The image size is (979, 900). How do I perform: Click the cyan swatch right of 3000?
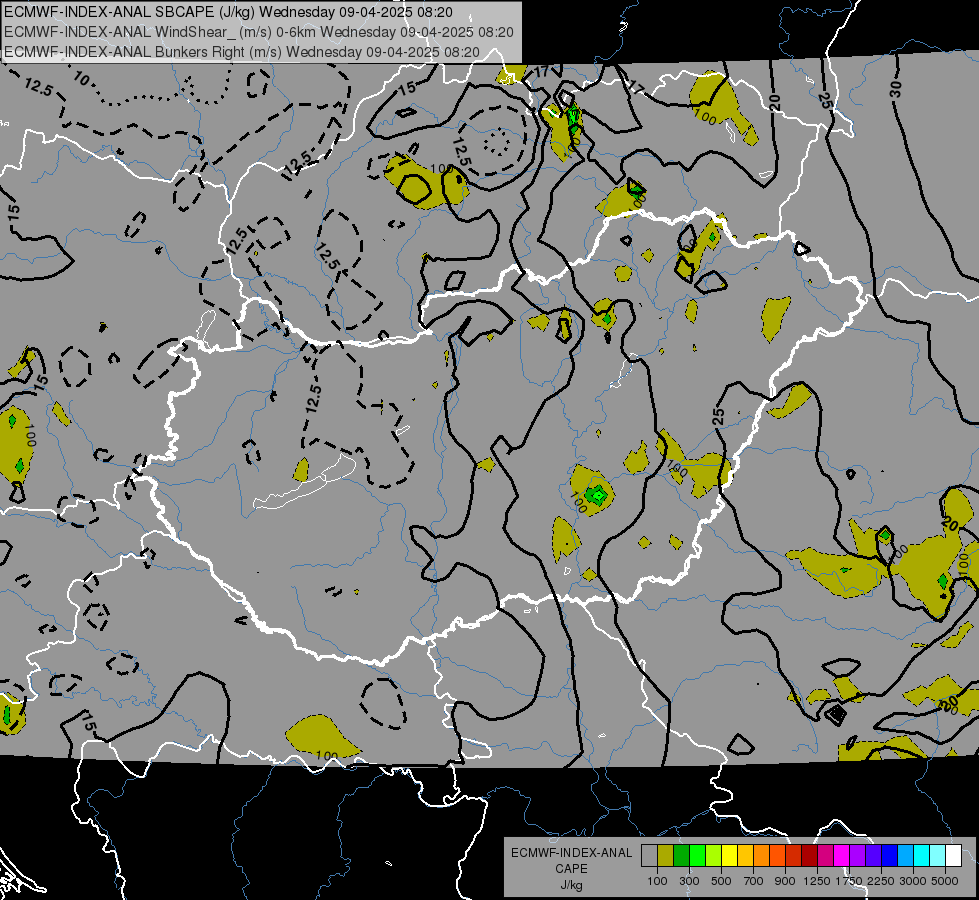coord(922,855)
